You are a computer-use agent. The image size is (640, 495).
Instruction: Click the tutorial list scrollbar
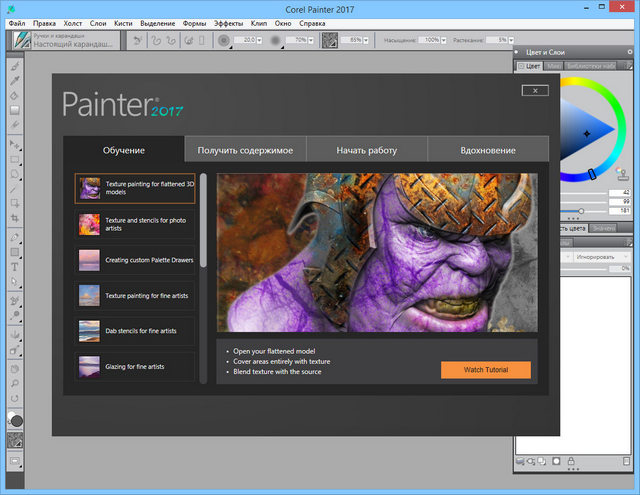point(204,220)
